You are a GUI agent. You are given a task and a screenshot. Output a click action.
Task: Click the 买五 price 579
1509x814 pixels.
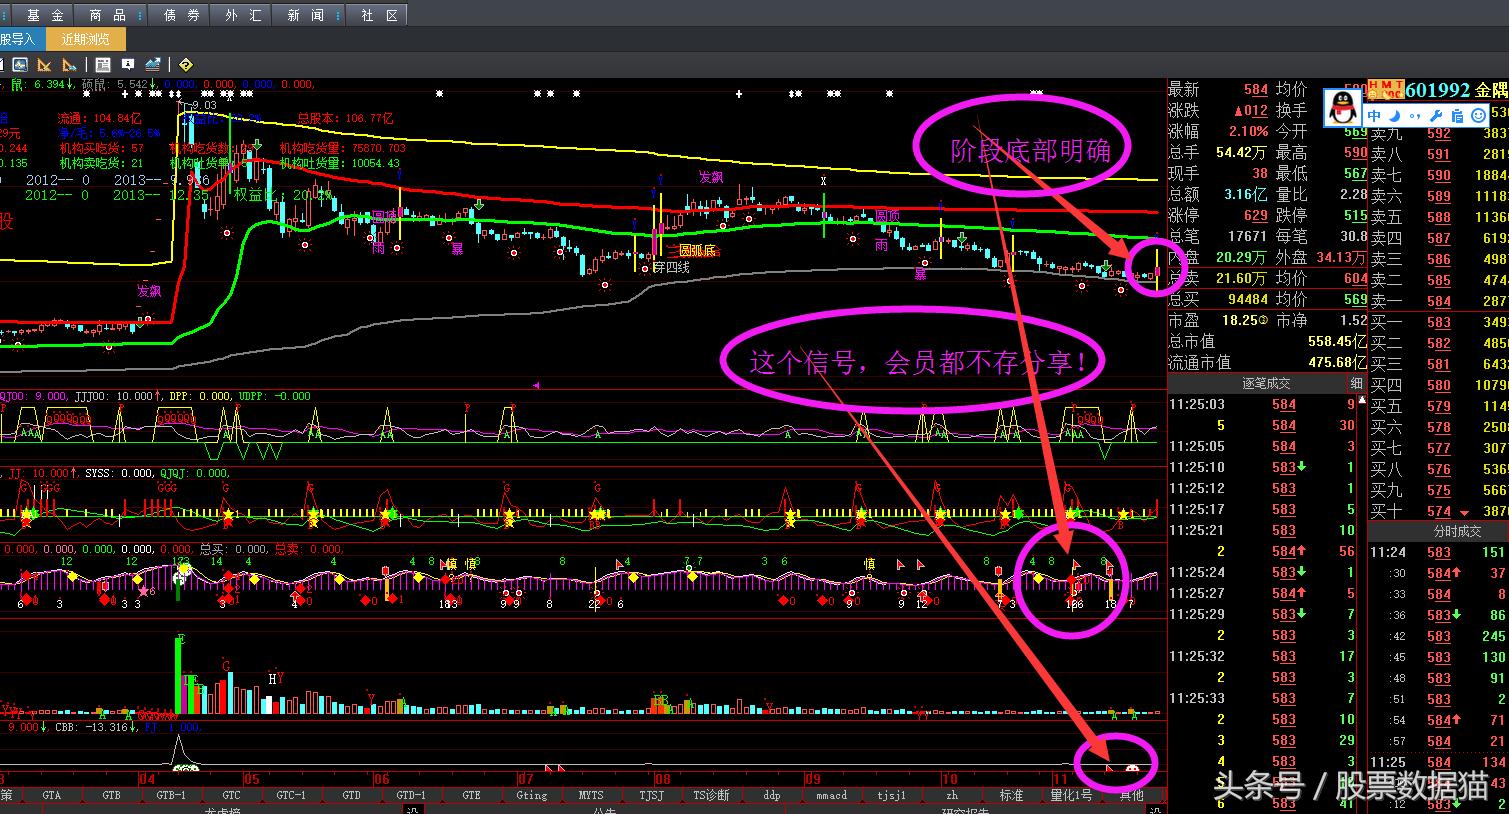pyautogui.click(x=1439, y=406)
